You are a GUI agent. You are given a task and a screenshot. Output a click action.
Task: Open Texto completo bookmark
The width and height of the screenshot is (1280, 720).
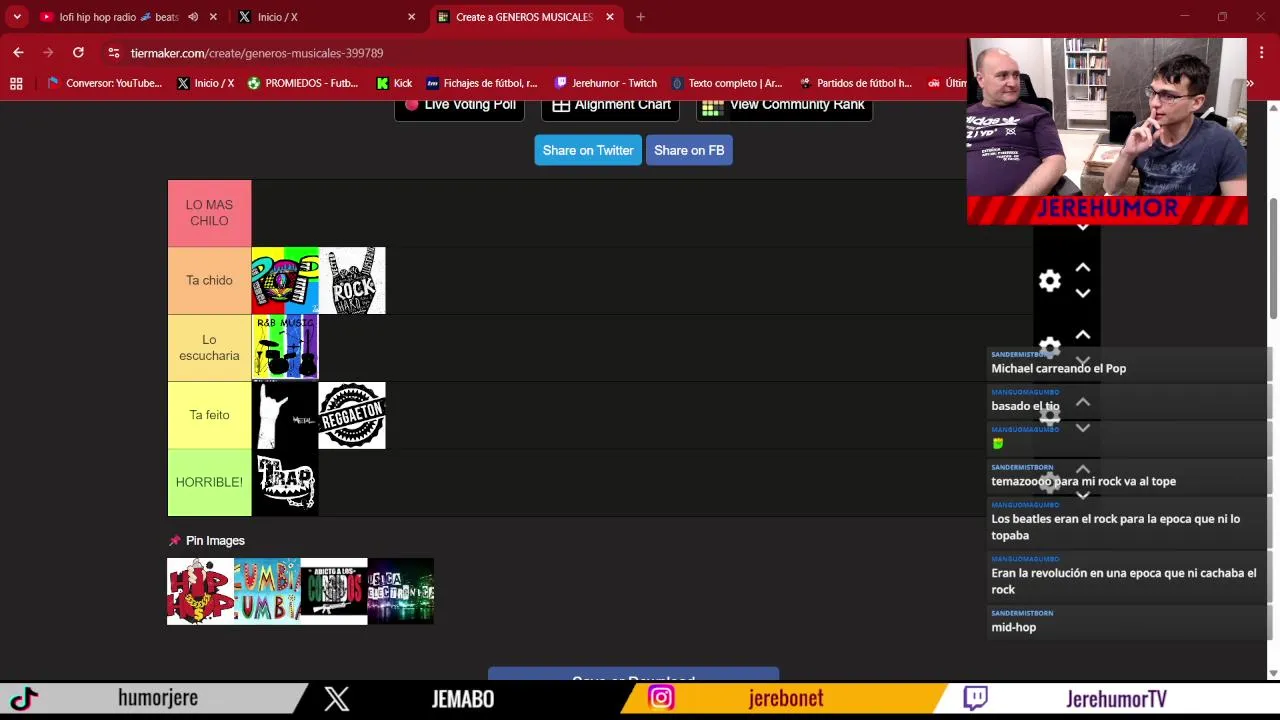point(727,83)
